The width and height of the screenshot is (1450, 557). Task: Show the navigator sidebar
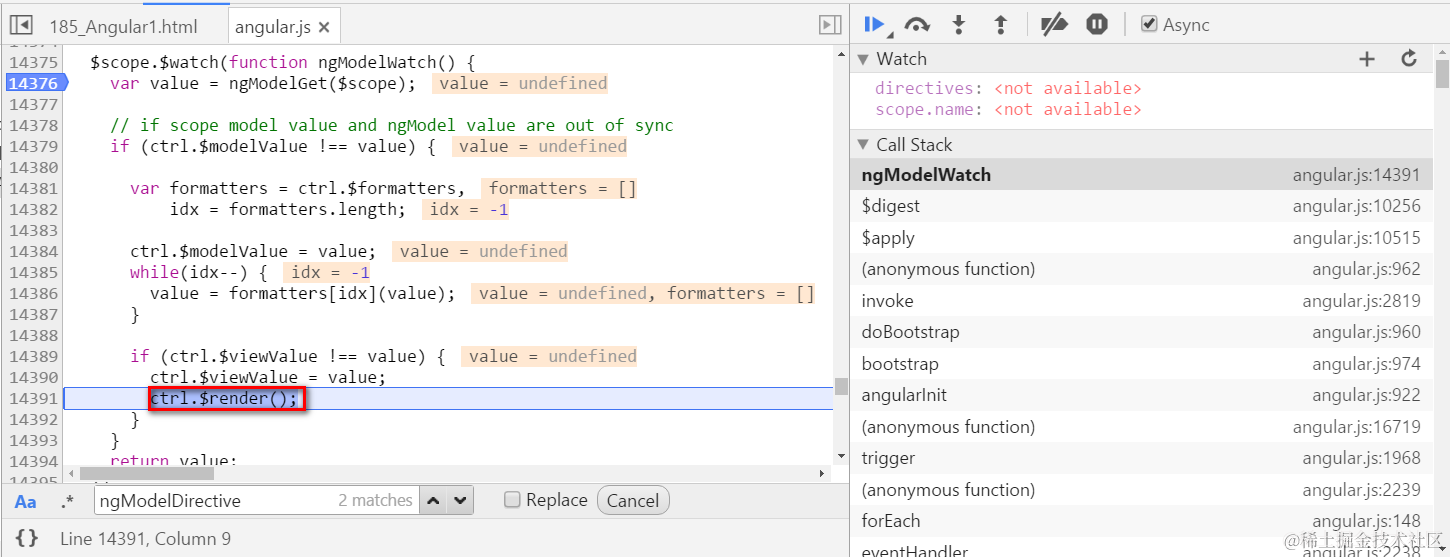[x=21, y=26]
